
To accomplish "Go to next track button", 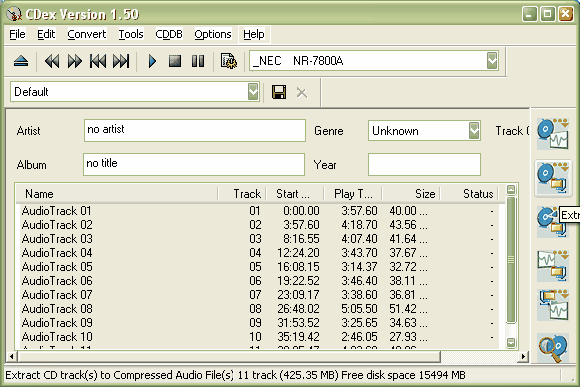I will (121, 61).
